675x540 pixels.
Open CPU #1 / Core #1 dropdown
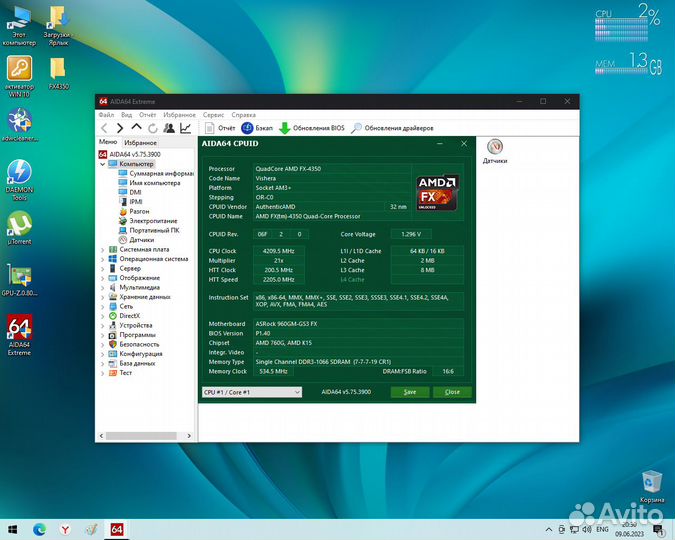click(252, 392)
